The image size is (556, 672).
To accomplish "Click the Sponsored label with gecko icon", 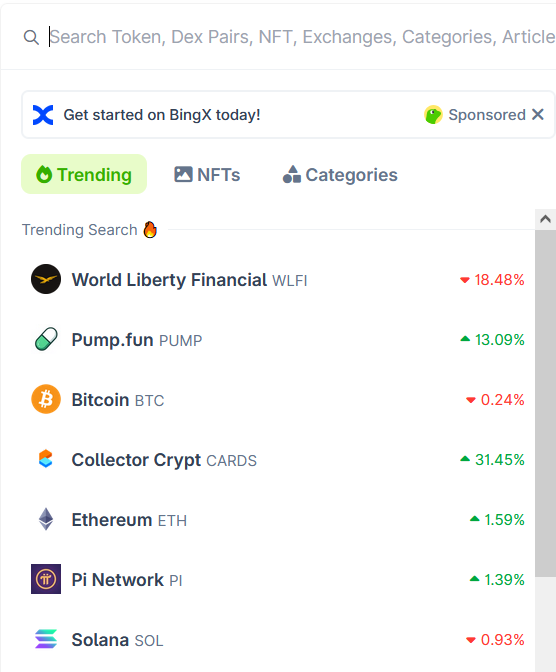I will [475, 114].
